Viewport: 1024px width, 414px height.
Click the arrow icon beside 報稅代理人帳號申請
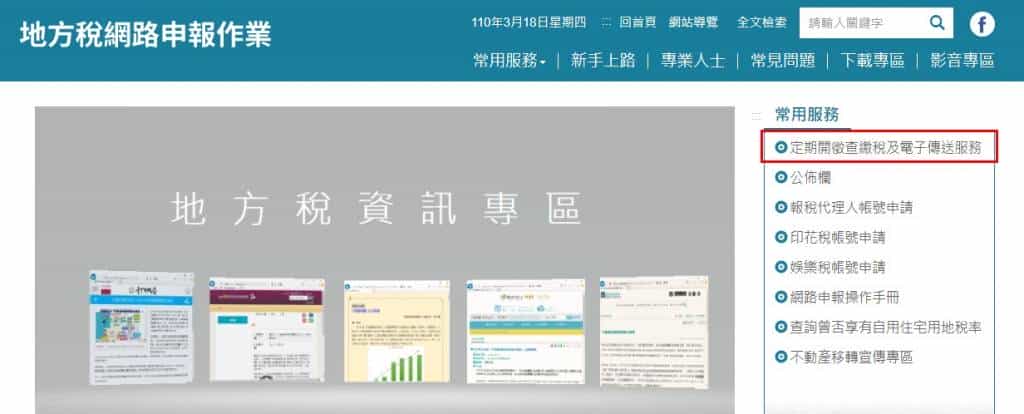point(781,207)
